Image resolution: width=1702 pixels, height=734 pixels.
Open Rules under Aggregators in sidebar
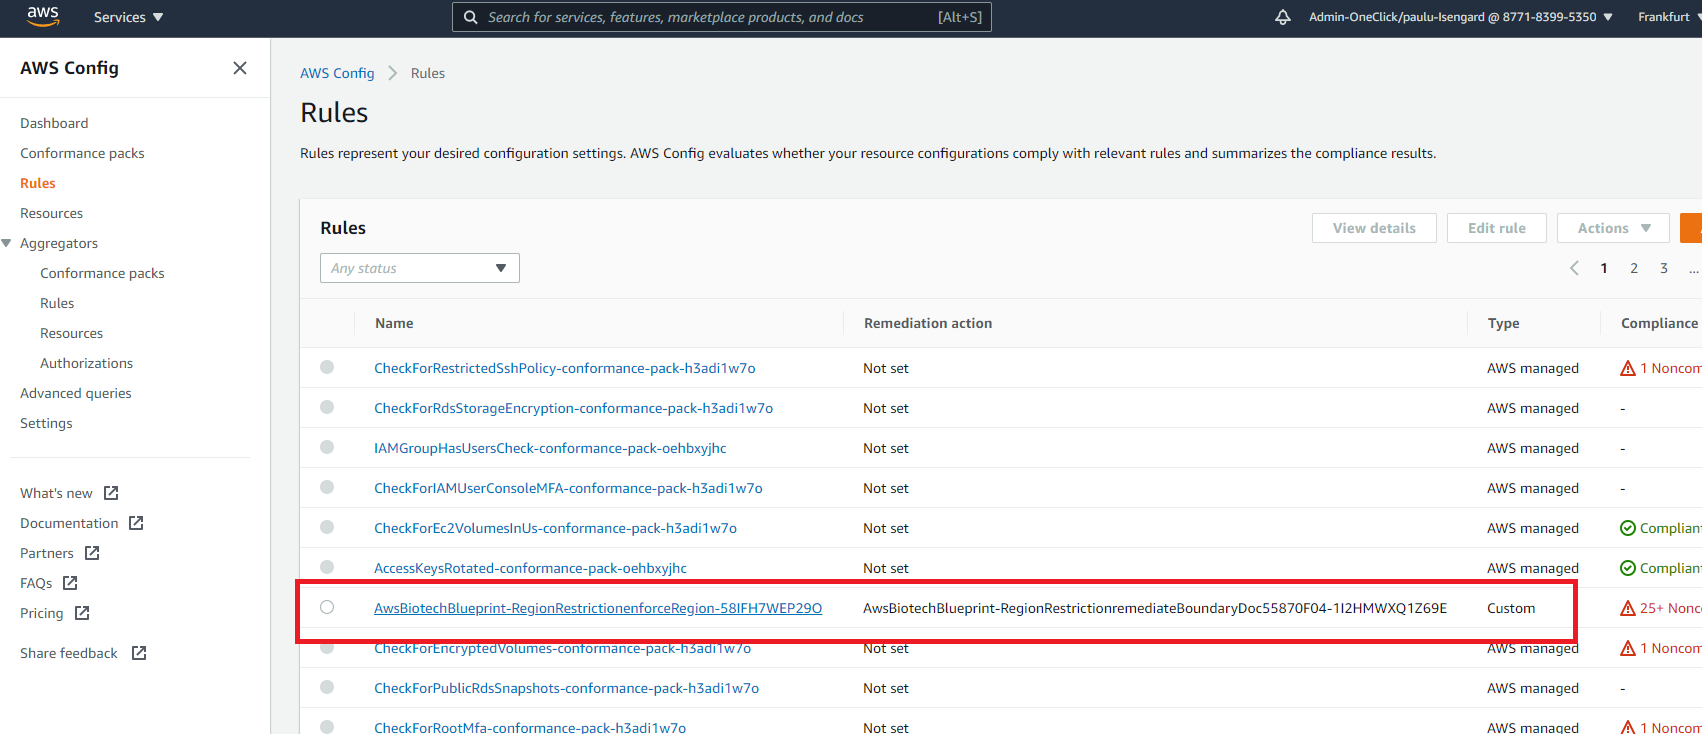point(57,303)
